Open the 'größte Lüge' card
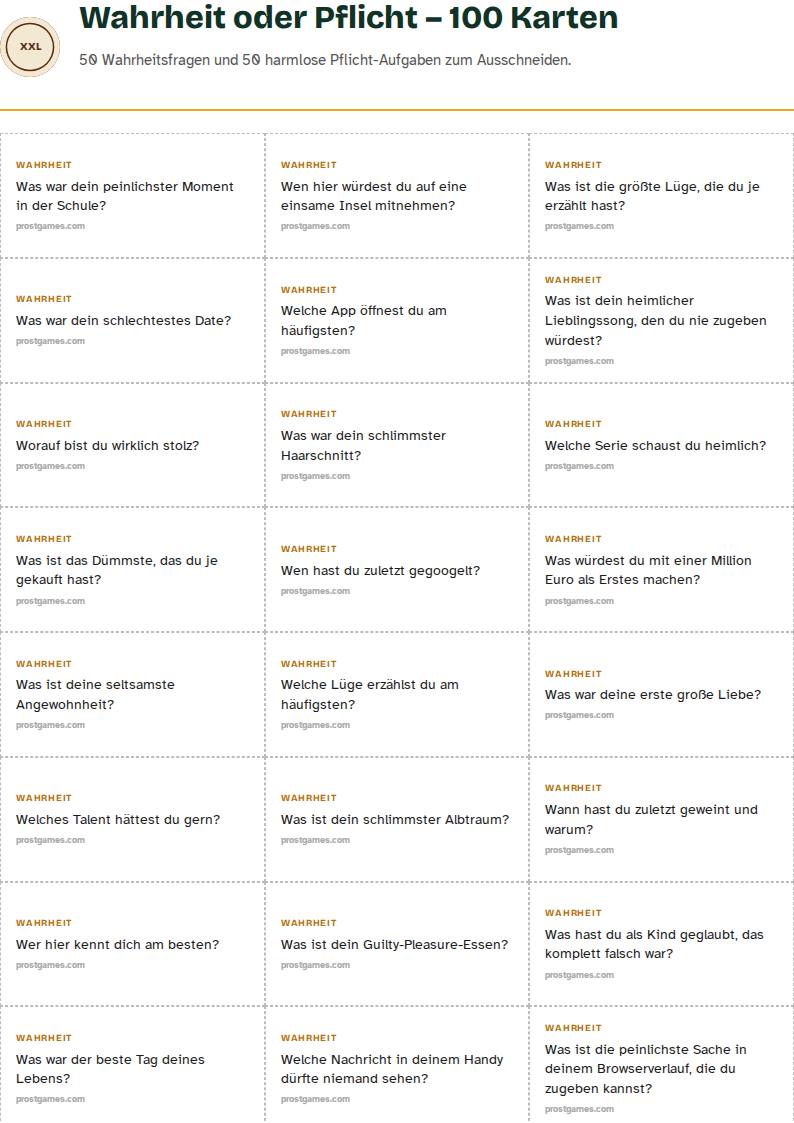 pos(662,196)
